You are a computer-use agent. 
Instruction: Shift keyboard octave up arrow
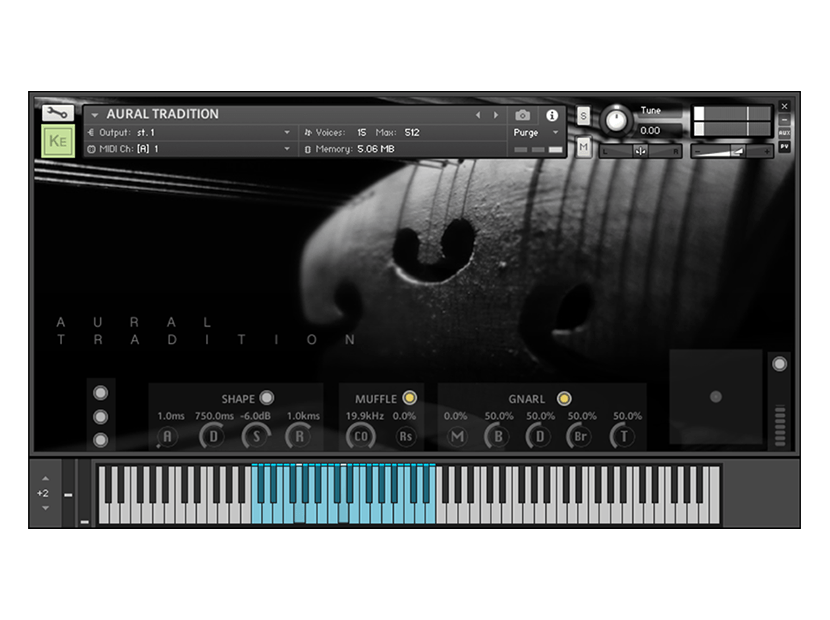(45, 478)
